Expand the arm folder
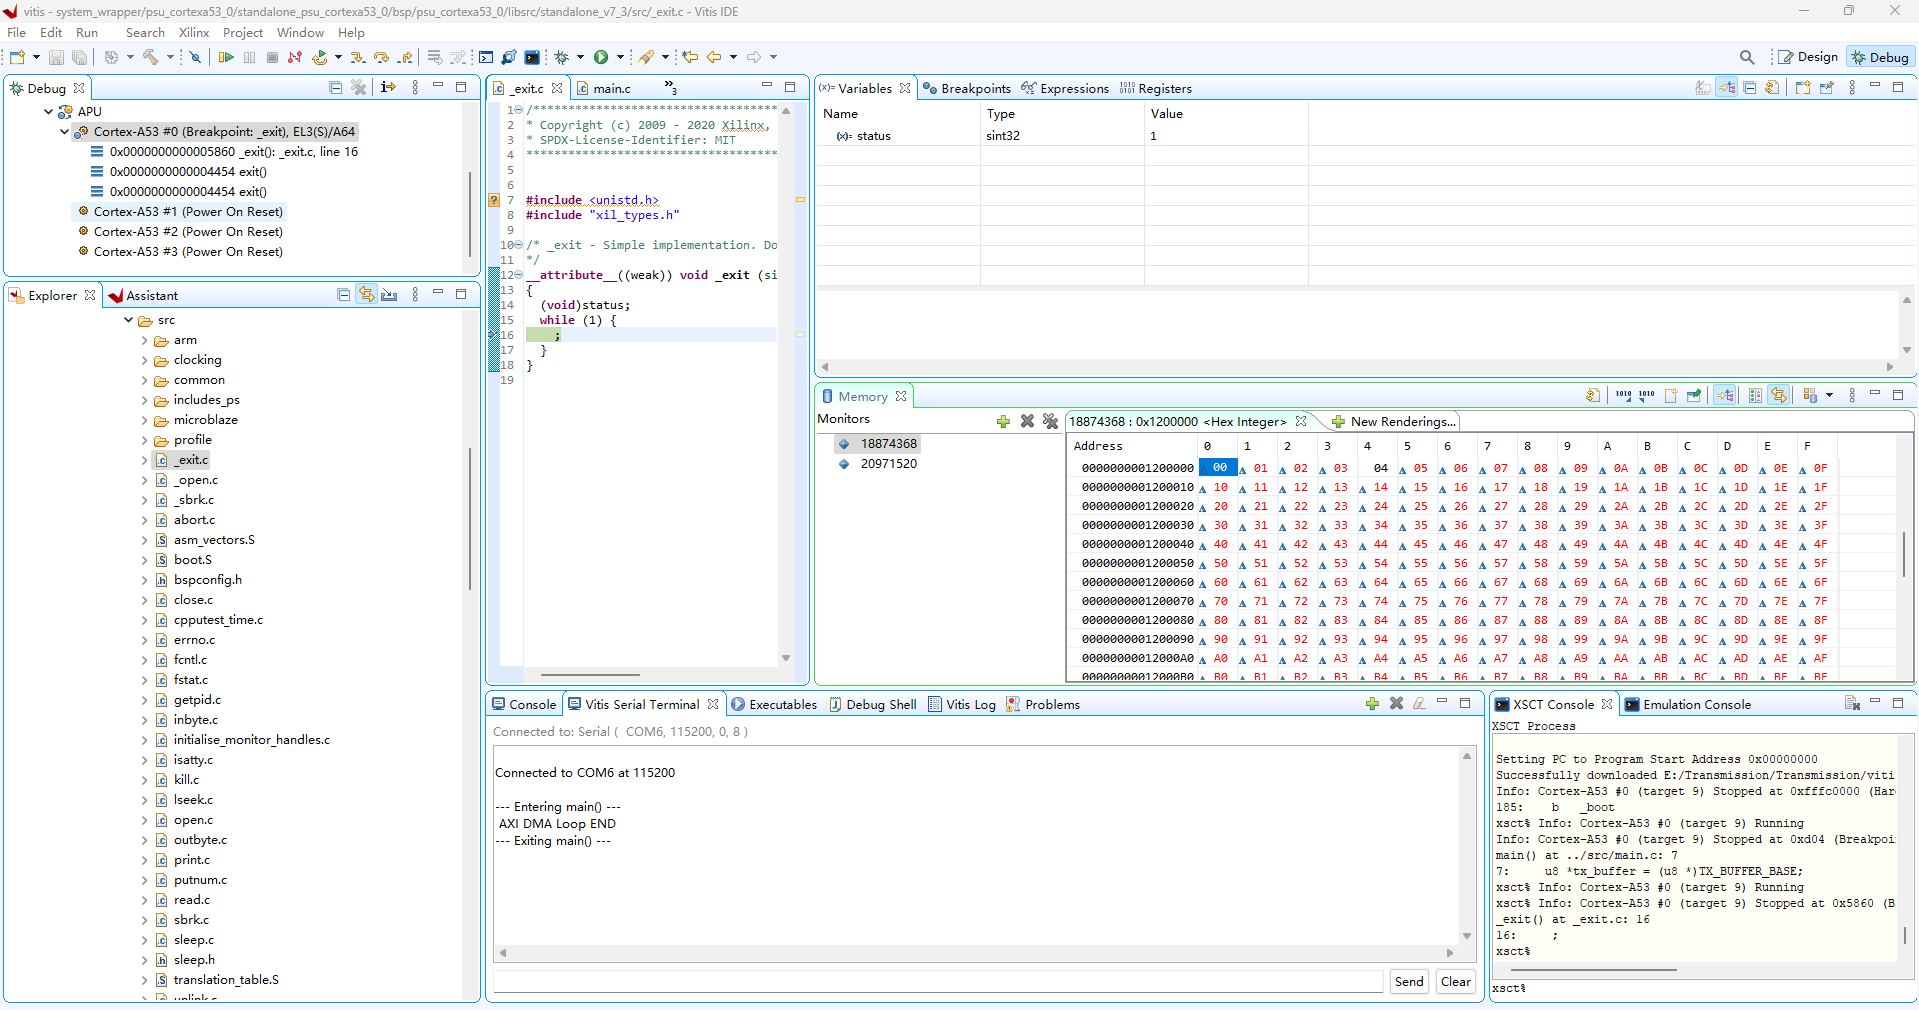The image size is (1919, 1010). pyautogui.click(x=145, y=340)
